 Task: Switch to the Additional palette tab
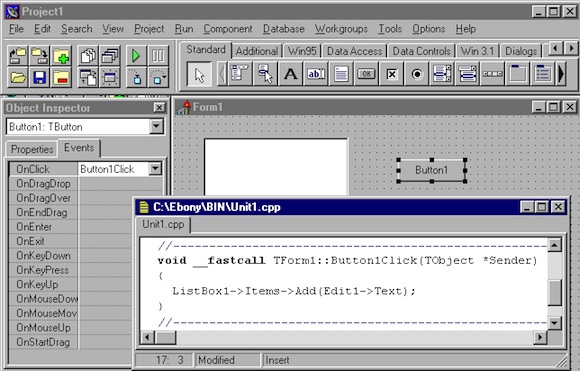pyautogui.click(x=257, y=51)
